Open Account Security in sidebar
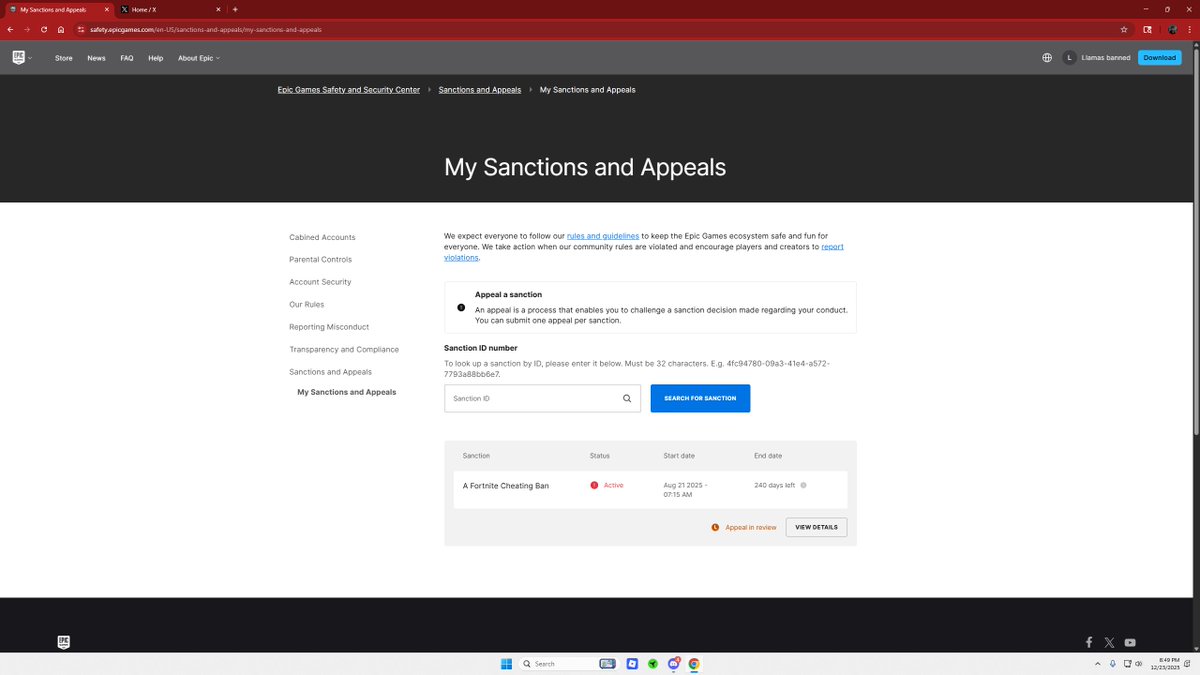 coord(320,282)
